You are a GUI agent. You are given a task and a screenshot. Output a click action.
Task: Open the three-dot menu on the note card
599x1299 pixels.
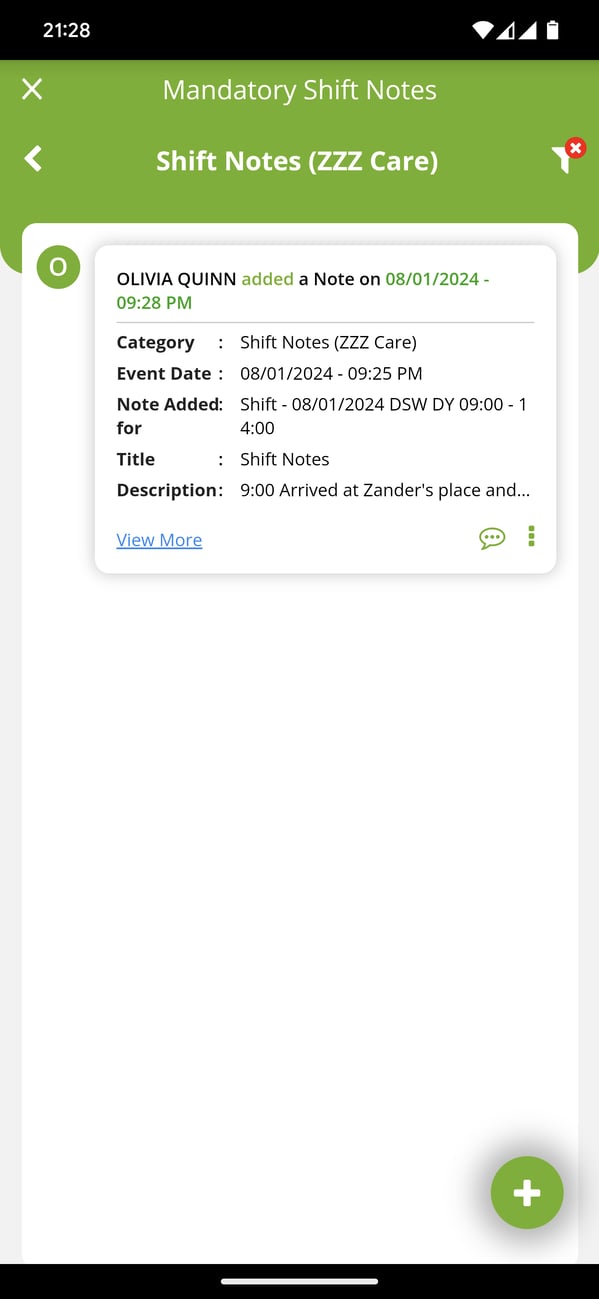point(532,537)
